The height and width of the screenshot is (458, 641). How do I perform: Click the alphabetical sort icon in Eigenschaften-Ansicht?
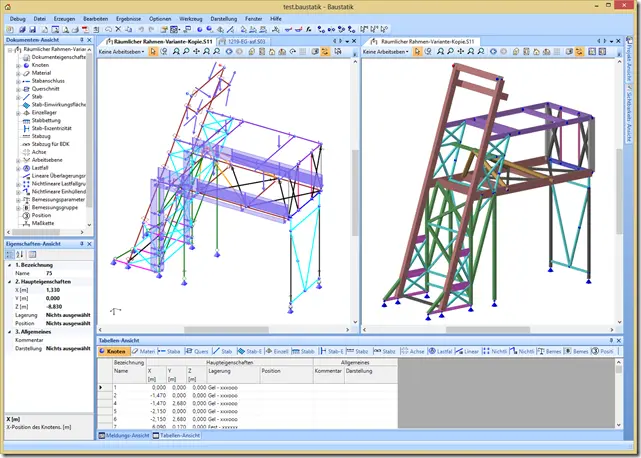point(20,255)
